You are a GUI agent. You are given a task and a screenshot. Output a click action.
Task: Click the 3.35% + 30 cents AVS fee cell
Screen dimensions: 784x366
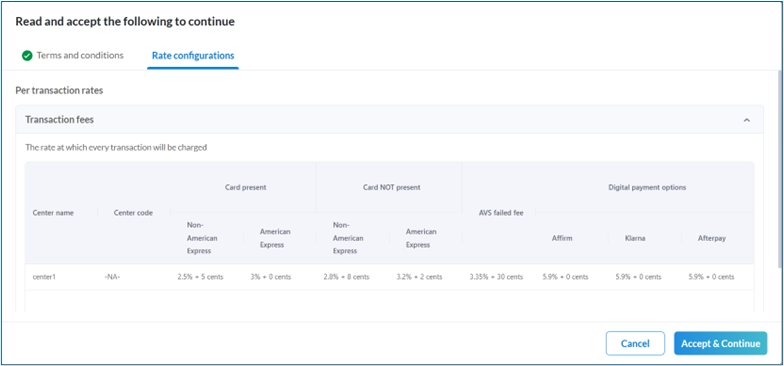(496, 276)
